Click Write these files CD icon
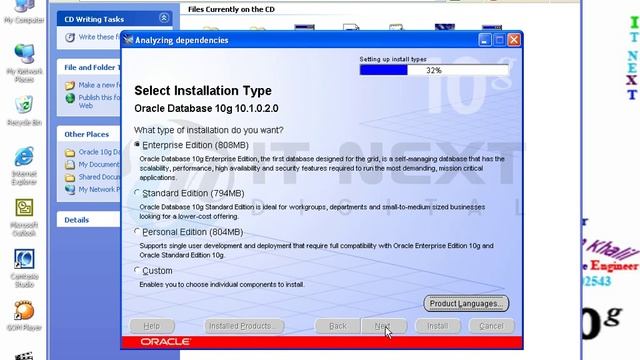 70,37
